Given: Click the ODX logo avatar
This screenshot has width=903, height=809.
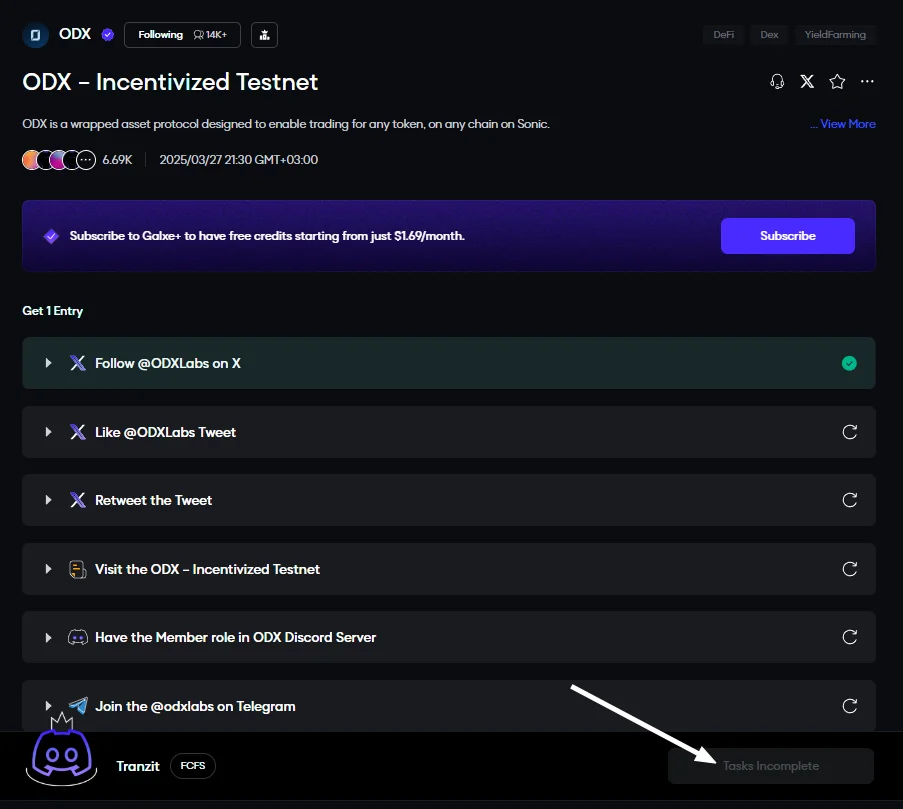Looking at the screenshot, I should point(35,35).
